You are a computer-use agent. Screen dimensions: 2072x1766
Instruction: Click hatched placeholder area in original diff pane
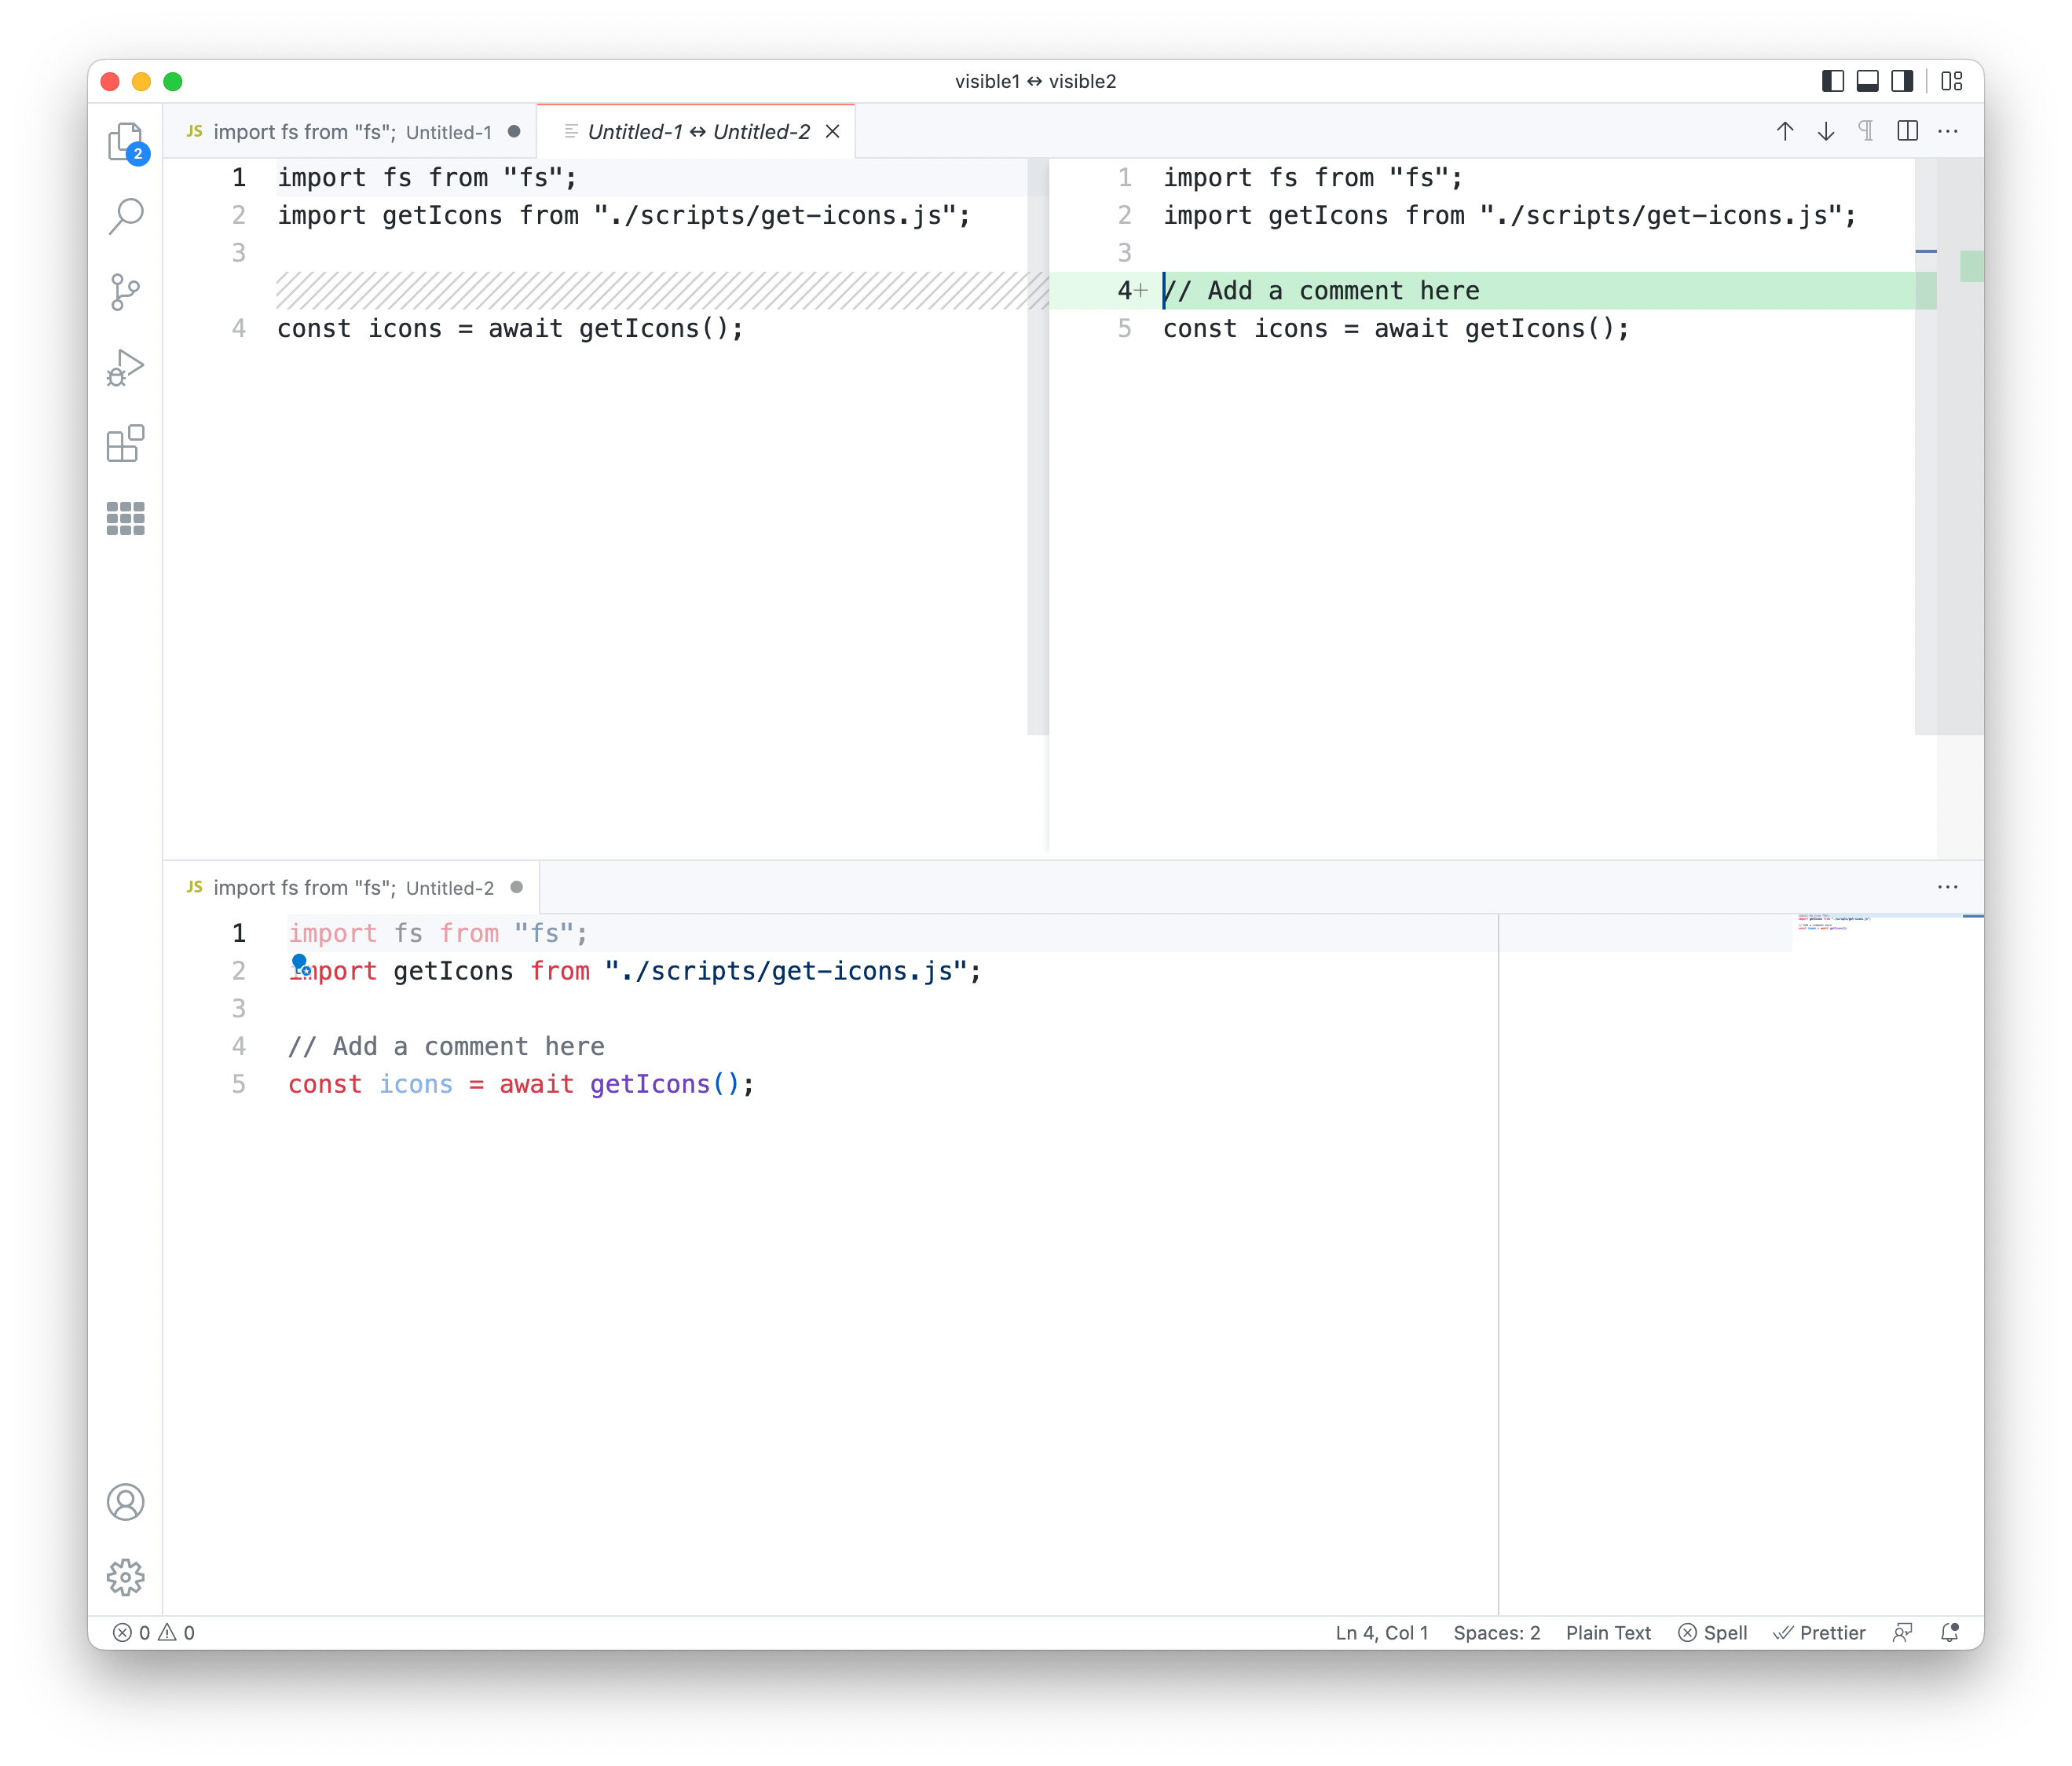661,291
